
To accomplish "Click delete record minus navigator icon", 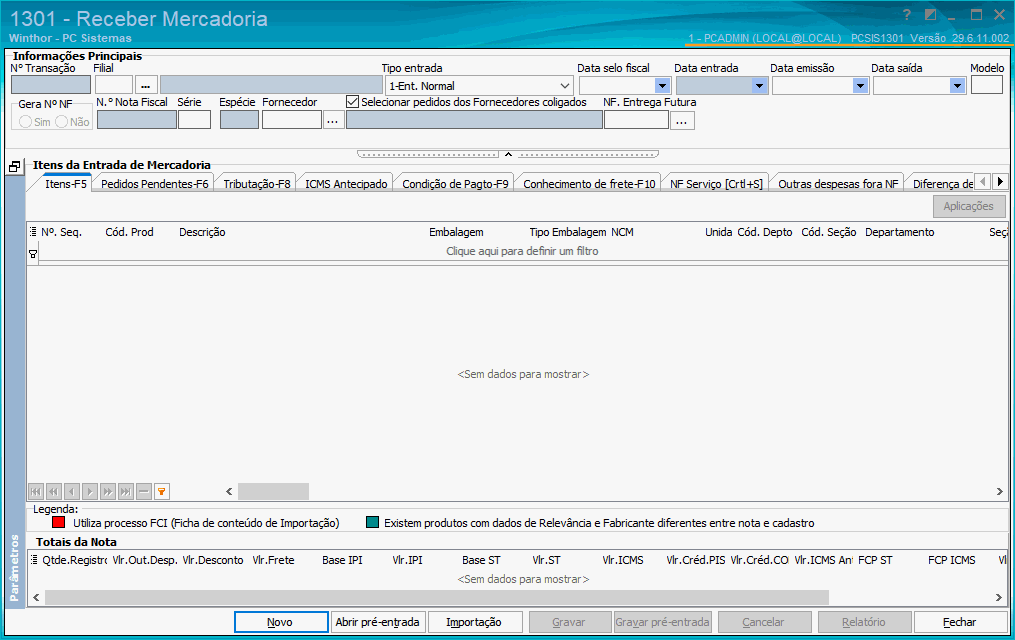I will tap(144, 492).
